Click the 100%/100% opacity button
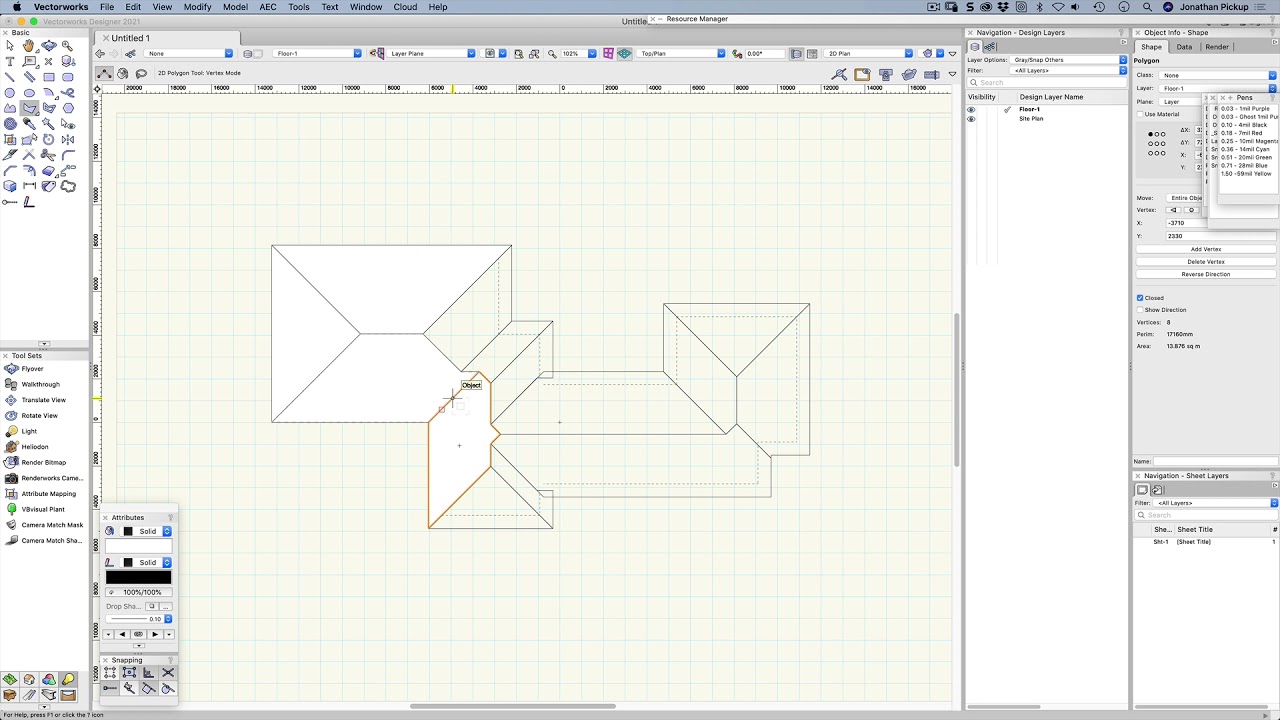Viewport: 1280px width, 720px height. [139, 592]
